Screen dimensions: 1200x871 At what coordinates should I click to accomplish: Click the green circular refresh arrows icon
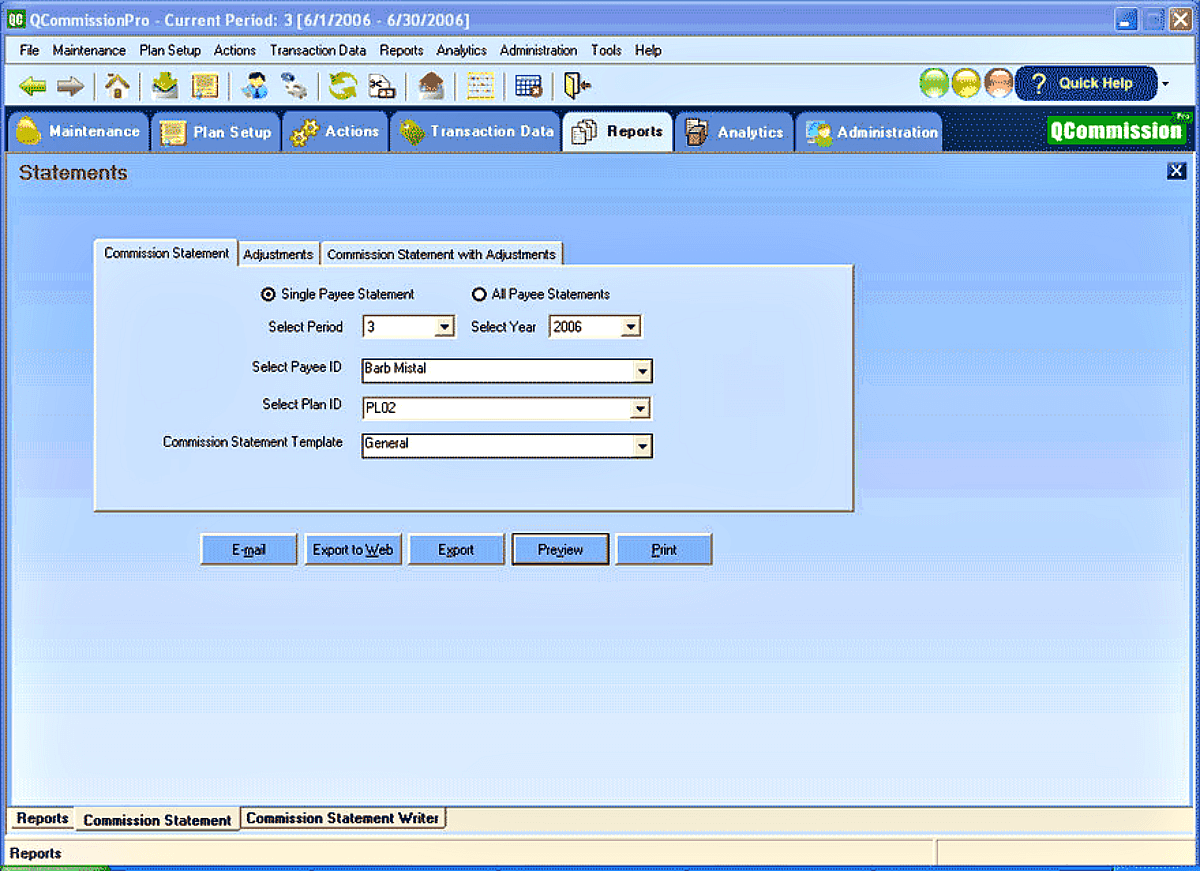[x=343, y=86]
